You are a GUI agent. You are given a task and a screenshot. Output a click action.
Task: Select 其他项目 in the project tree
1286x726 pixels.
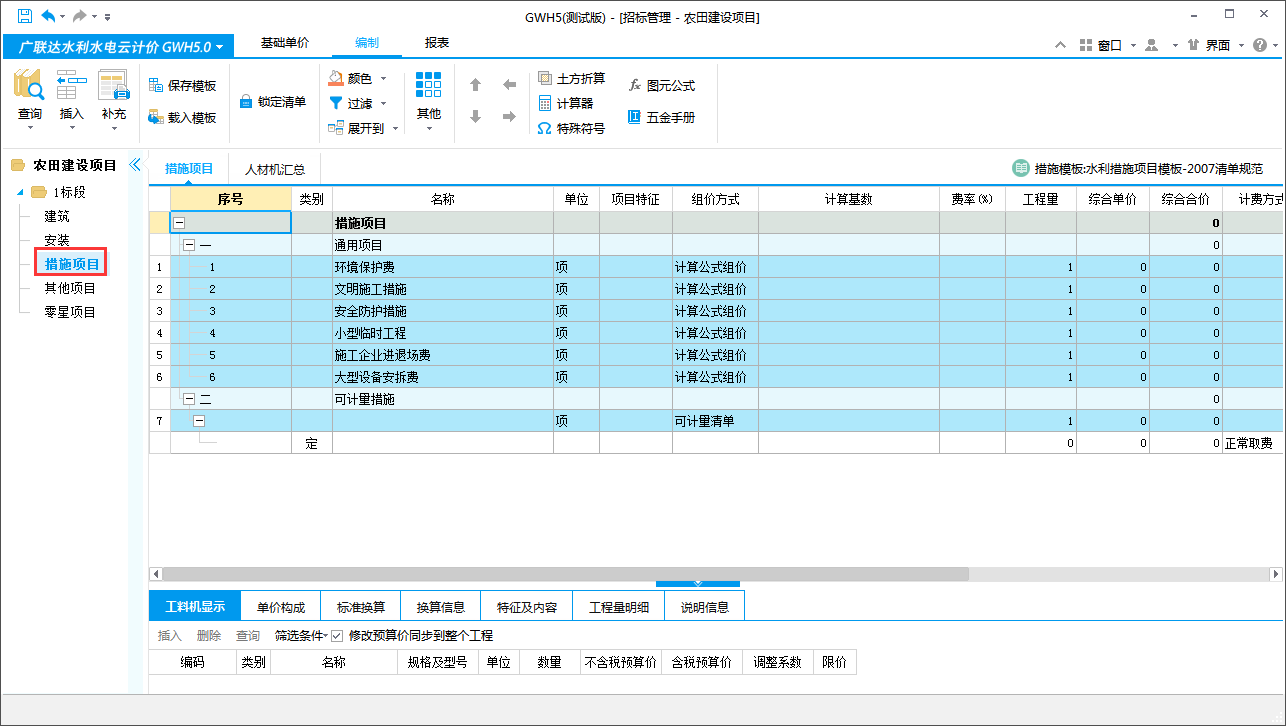pyautogui.click(x=70, y=288)
